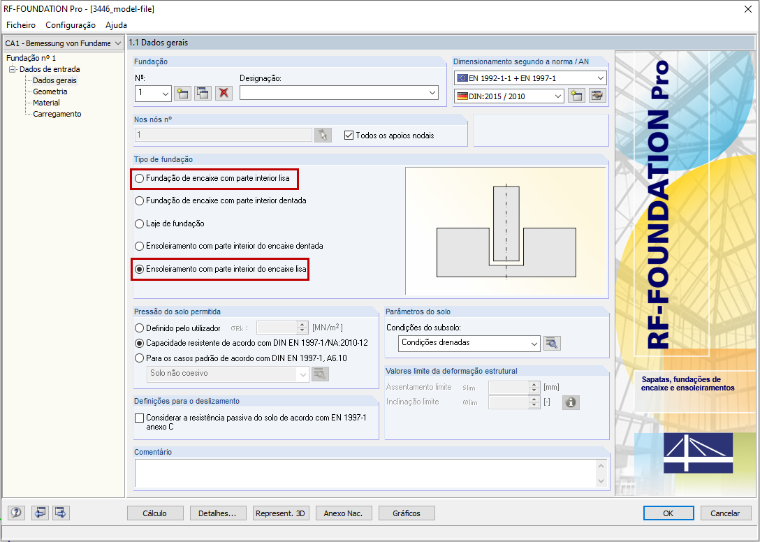Open the Ajuda menu
This screenshot has width=760, height=542.
pyautogui.click(x=116, y=25)
